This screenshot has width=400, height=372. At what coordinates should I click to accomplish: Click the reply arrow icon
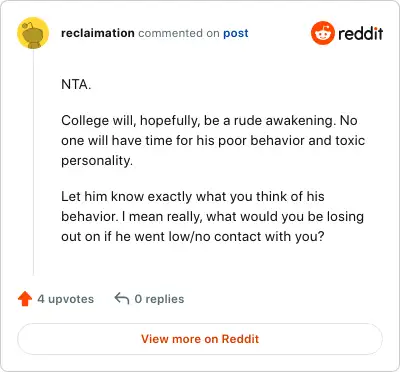click(122, 298)
